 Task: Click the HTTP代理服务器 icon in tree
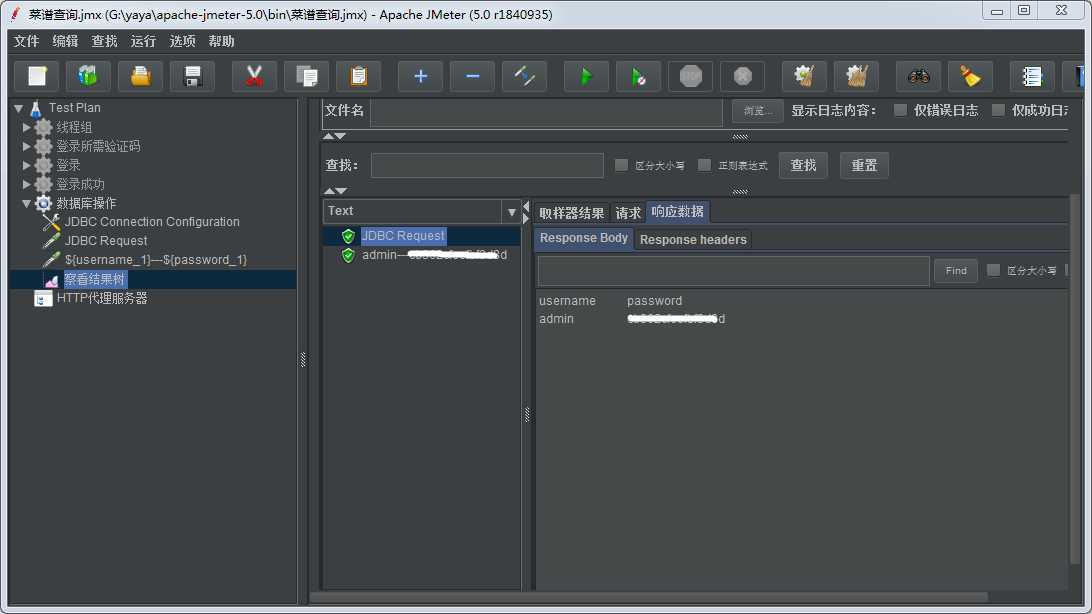(43, 299)
